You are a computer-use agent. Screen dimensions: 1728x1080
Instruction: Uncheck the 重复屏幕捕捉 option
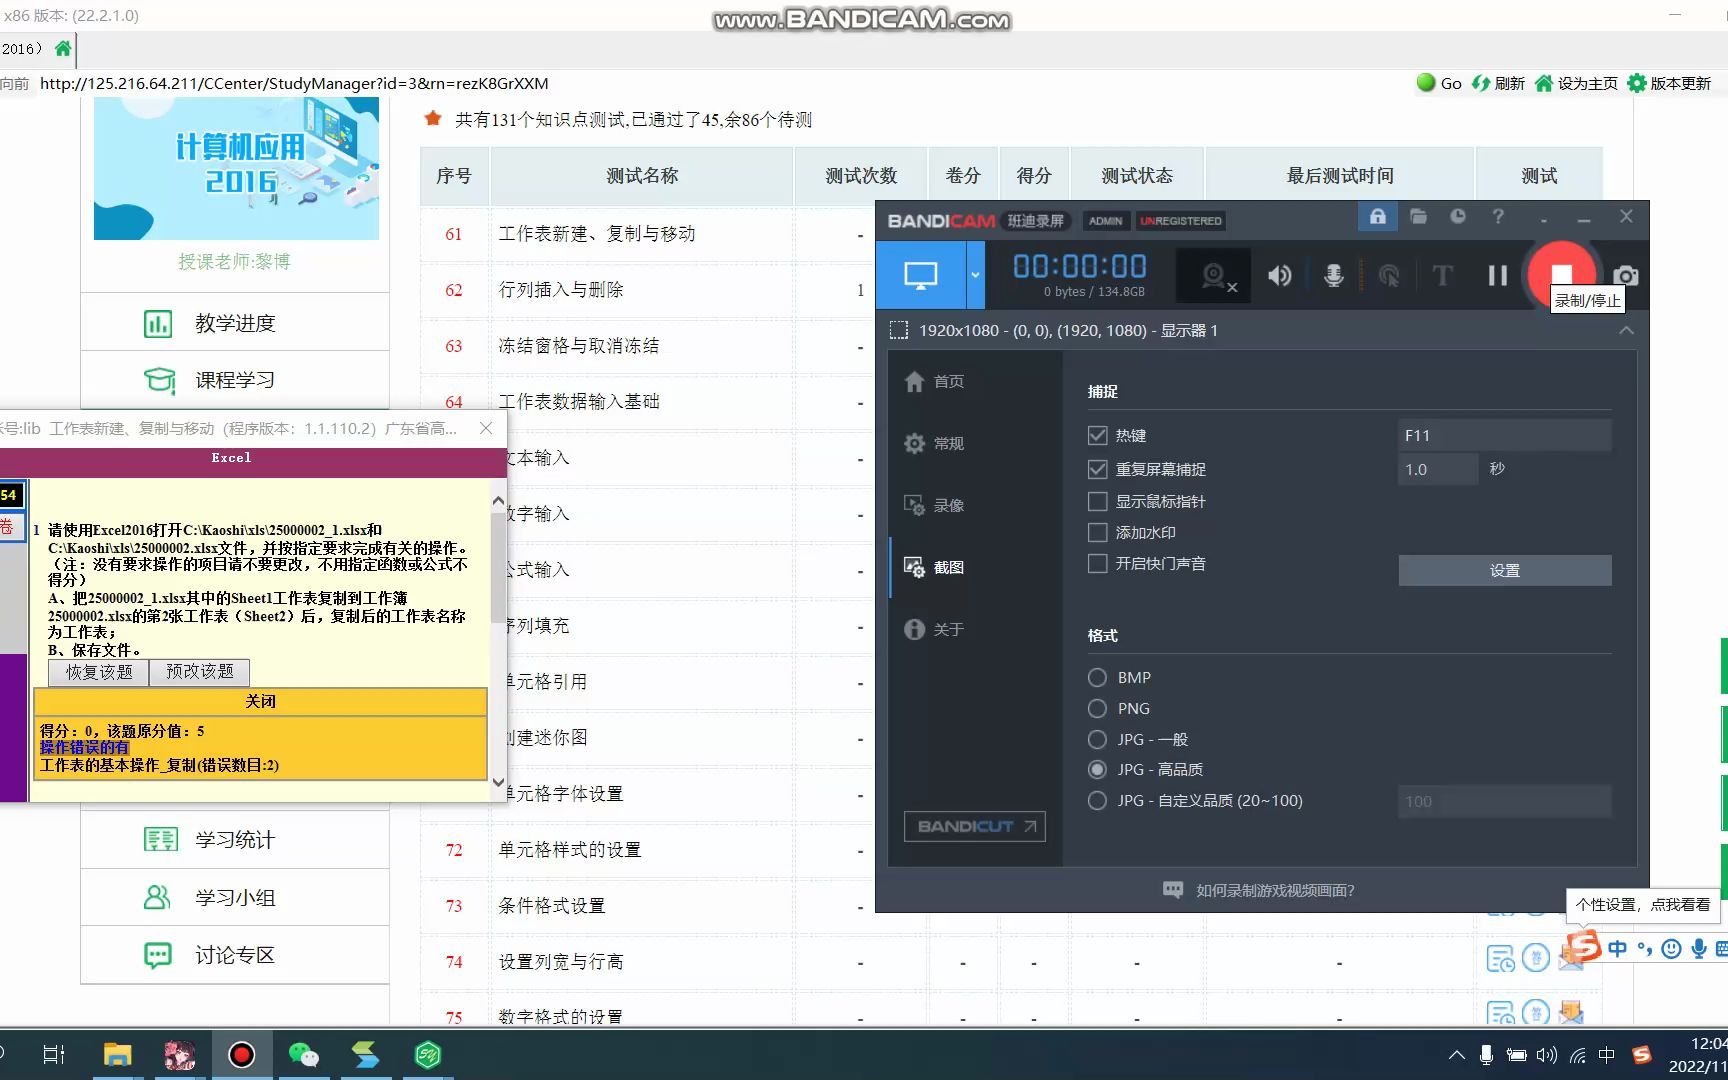[x=1097, y=468]
